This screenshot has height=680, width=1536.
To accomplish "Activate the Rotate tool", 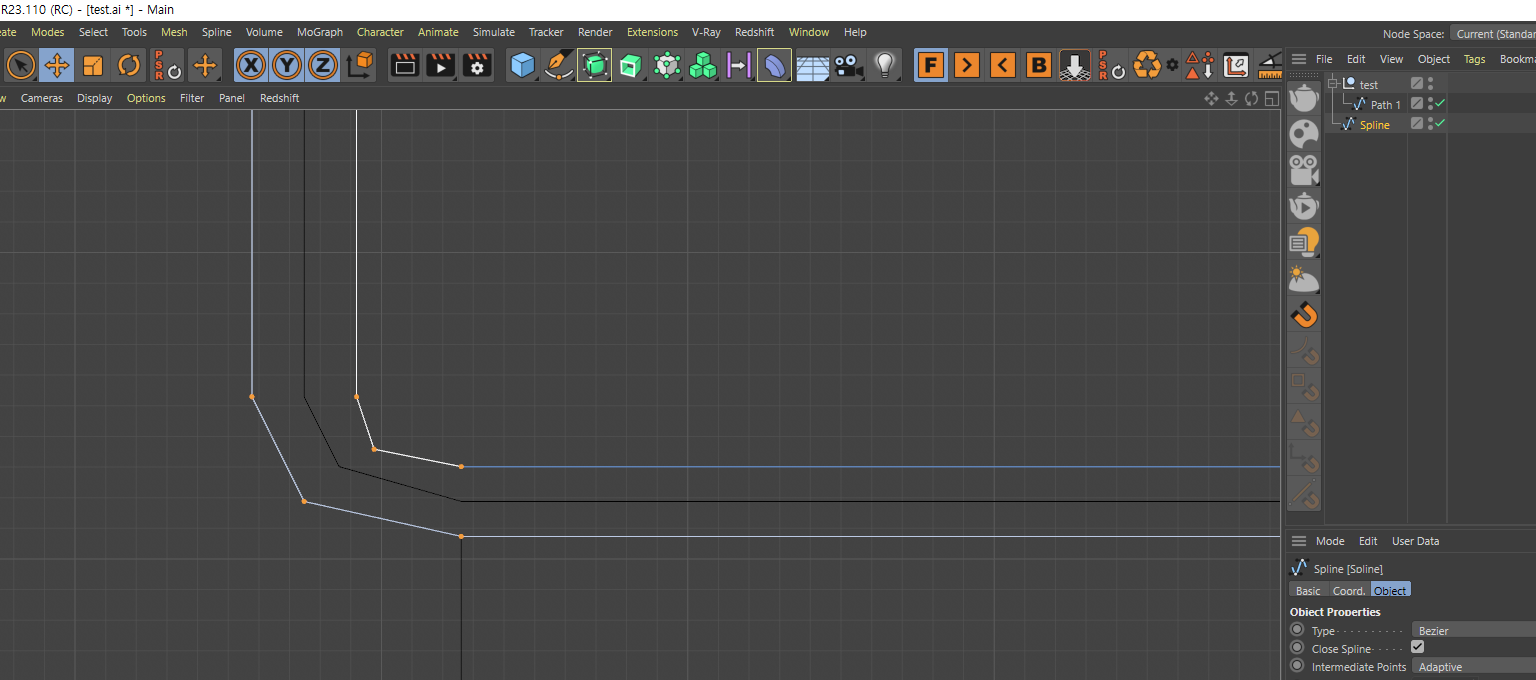I will pos(129,66).
